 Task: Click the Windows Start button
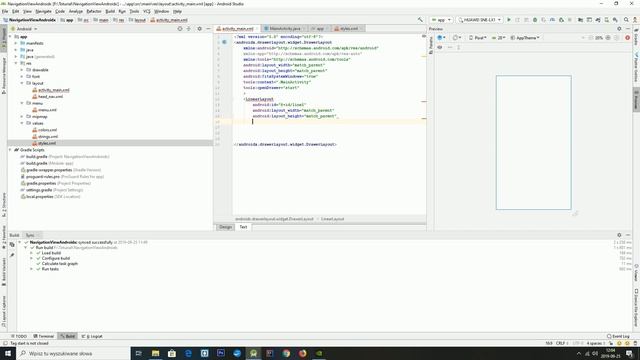pyautogui.click(x=8, y=353)
